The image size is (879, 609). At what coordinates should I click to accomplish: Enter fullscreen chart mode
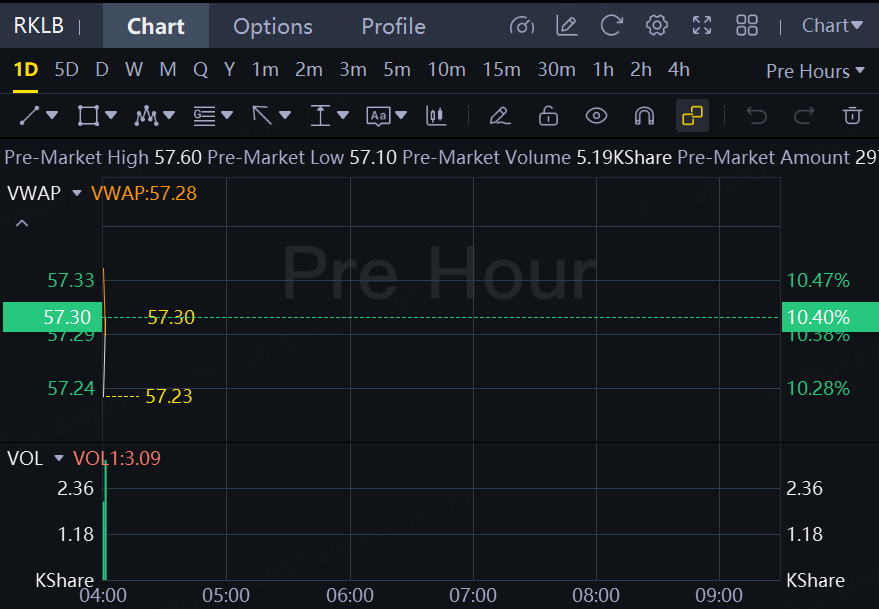tap(702, 26)
